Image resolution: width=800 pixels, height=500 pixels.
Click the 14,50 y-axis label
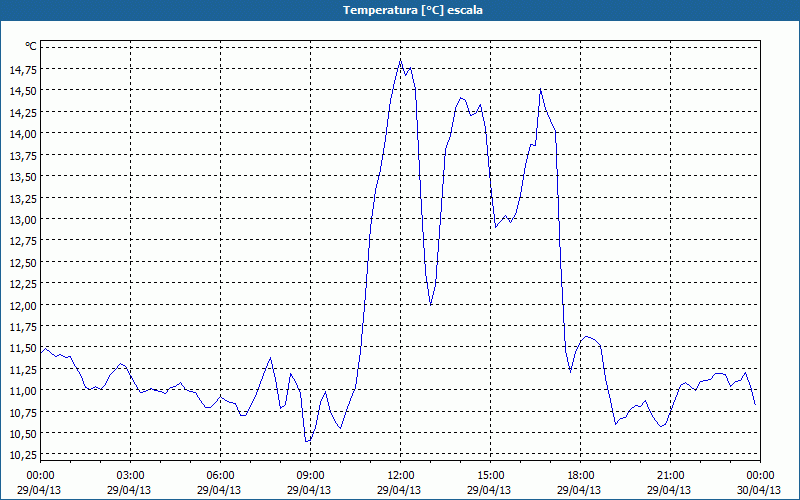coord(22,91)
